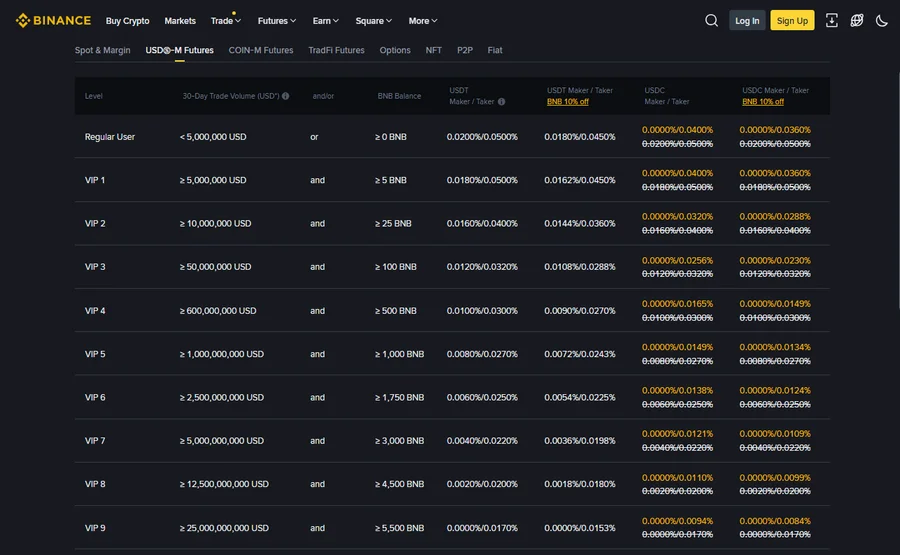Open the Buy Crypto menu item

point(127,21)
